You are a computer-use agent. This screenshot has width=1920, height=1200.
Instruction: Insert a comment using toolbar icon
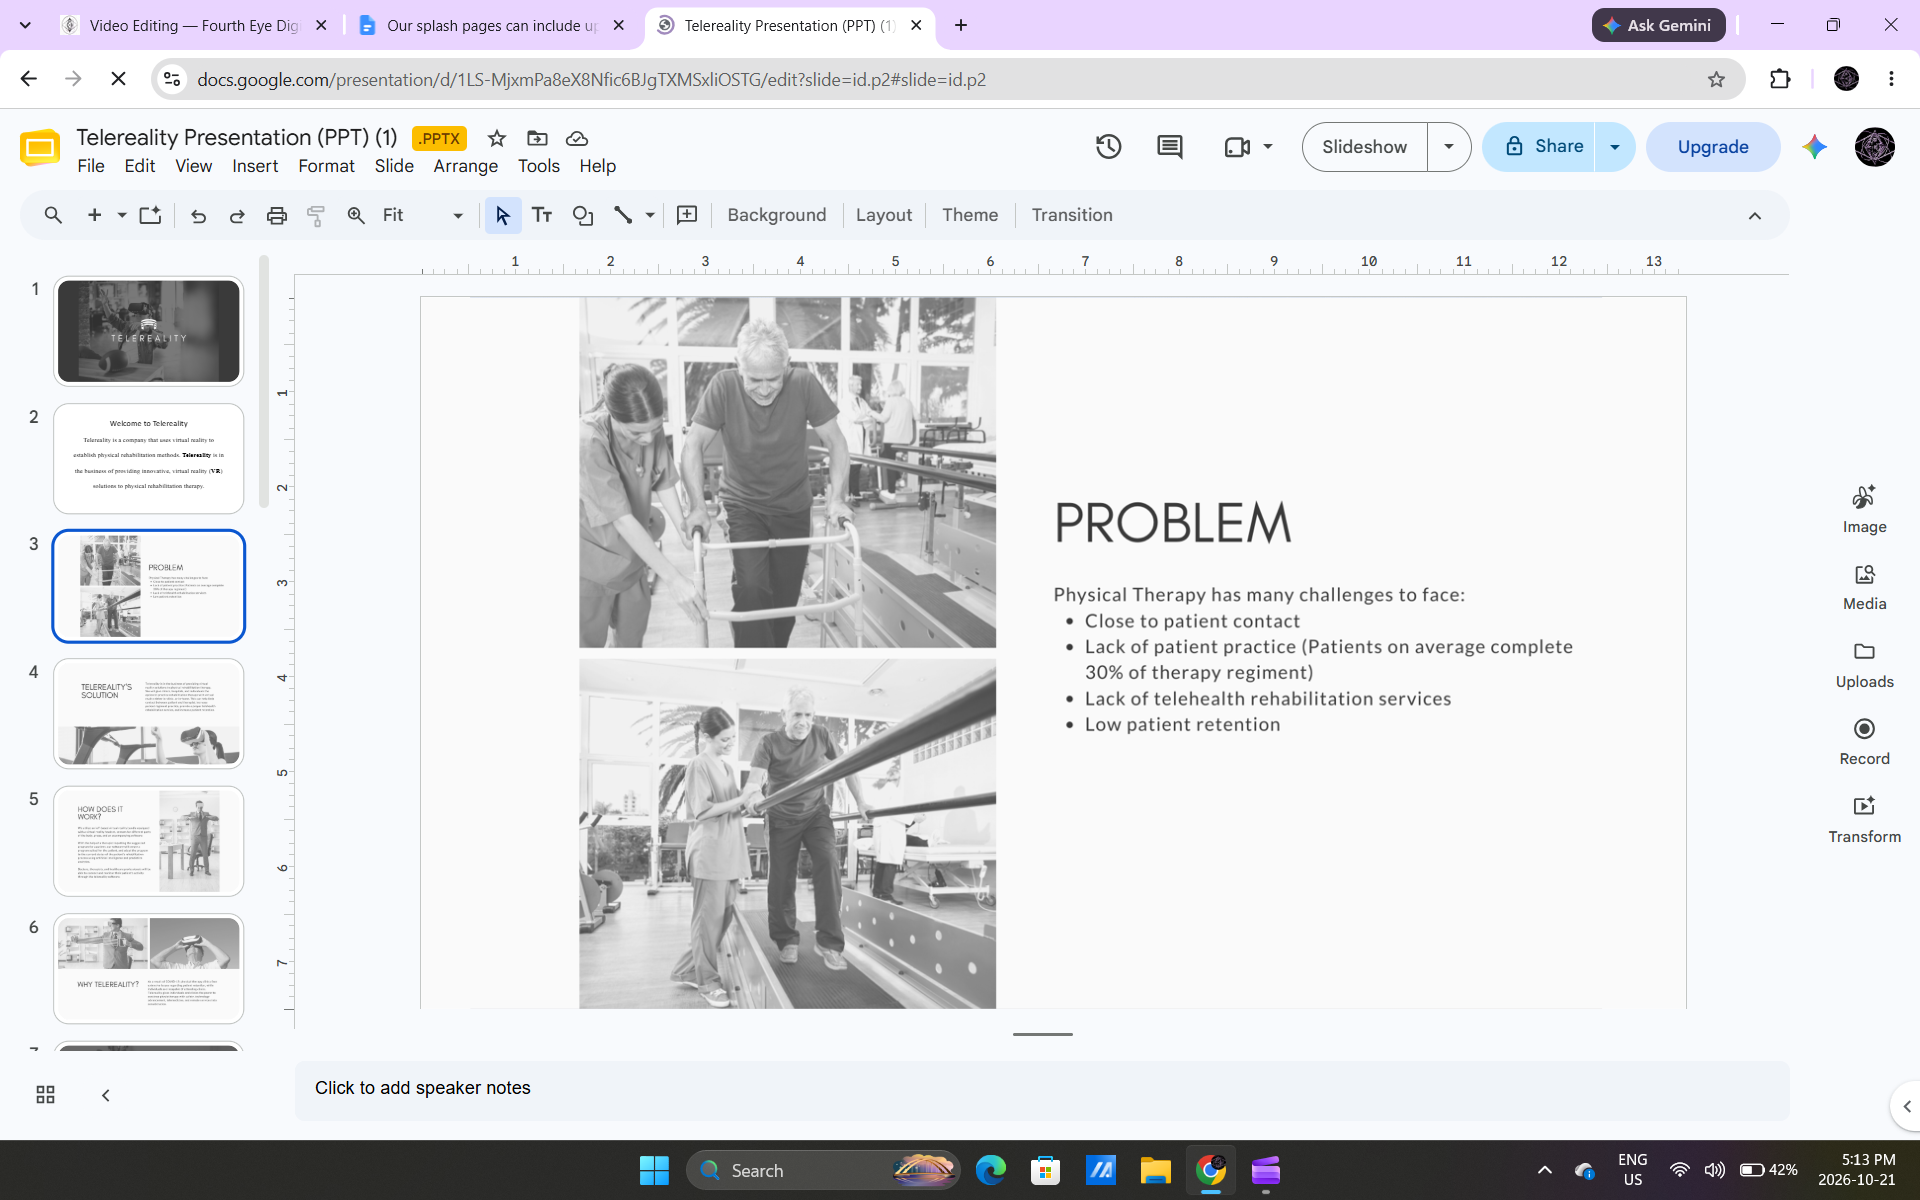(687, 215)
